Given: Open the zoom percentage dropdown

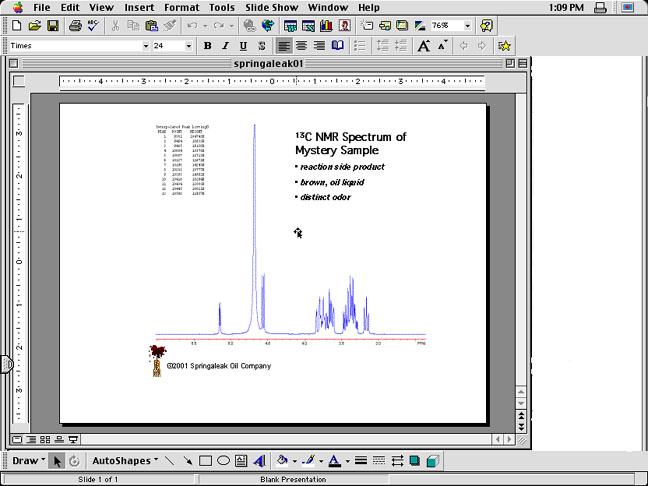Looking at the screenshot, I should point(467,25).
